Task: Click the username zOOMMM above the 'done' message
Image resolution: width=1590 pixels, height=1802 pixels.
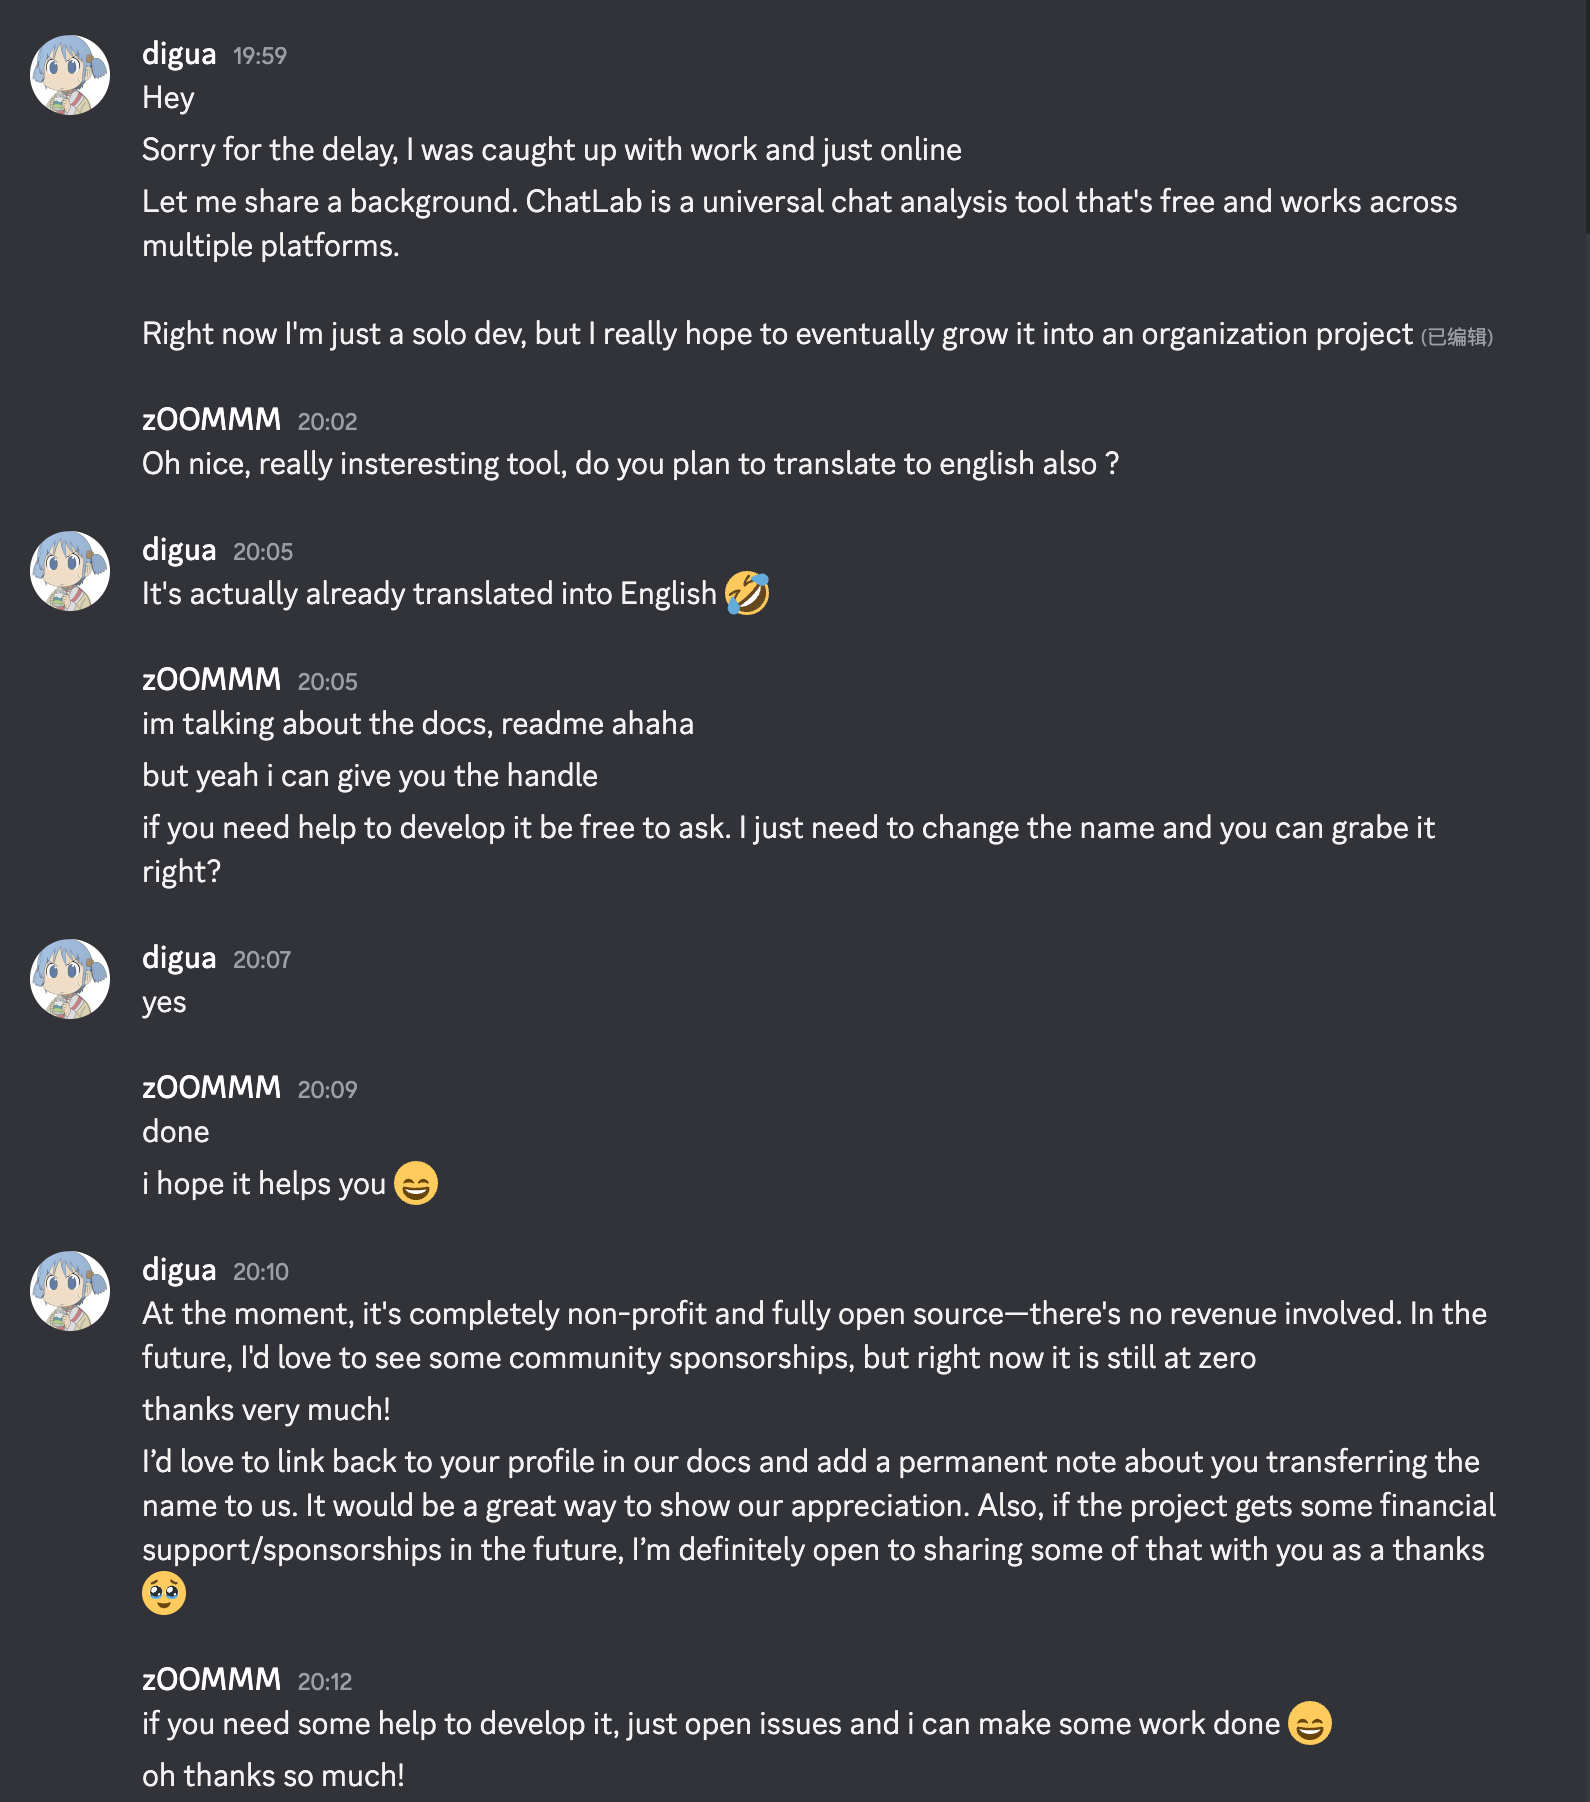Action: [x=210, y=1086]
